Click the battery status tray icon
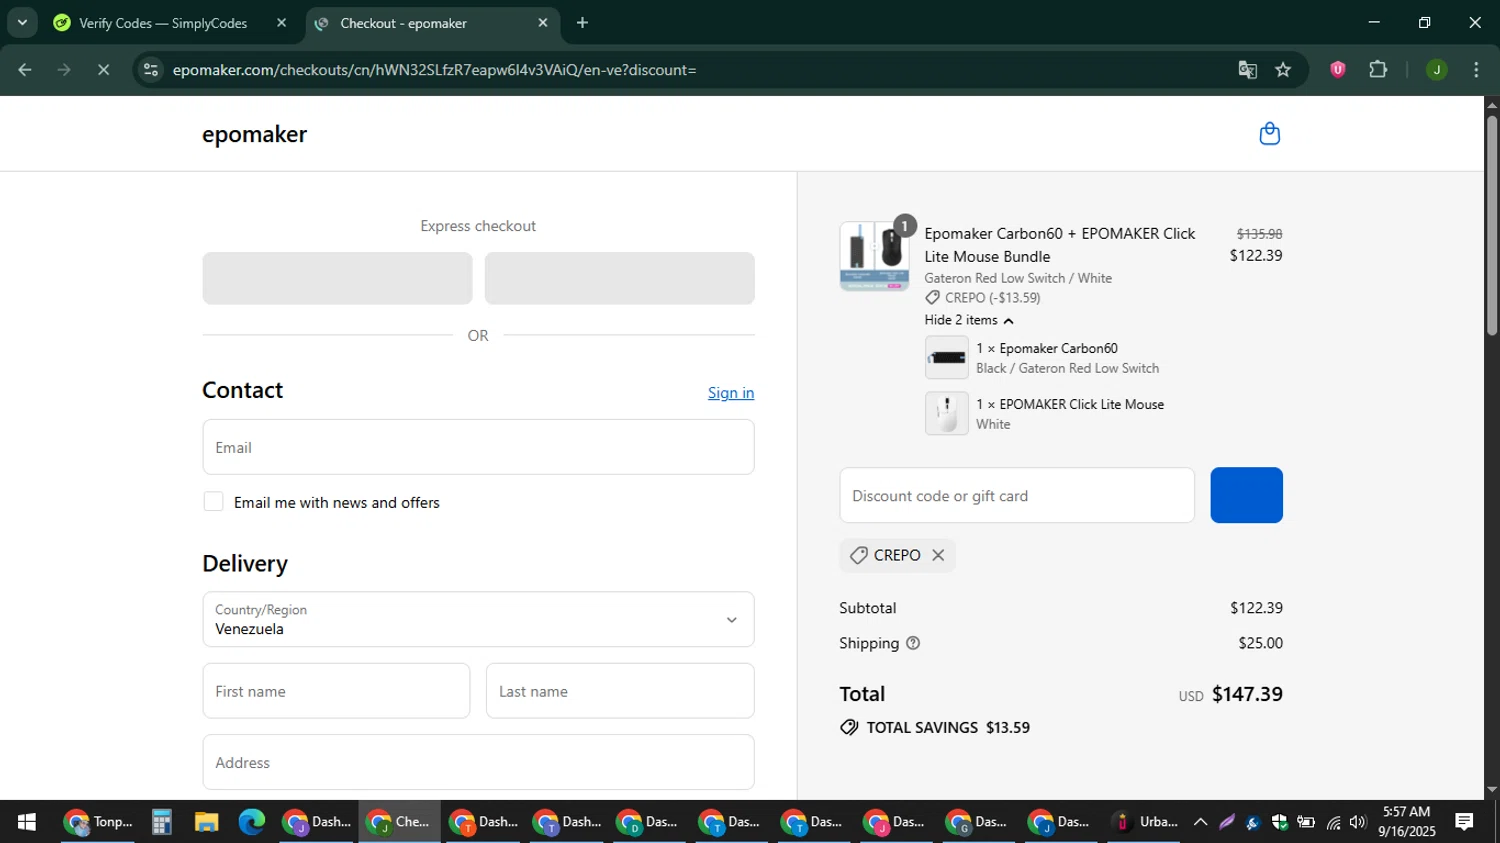 (1306, 822)
